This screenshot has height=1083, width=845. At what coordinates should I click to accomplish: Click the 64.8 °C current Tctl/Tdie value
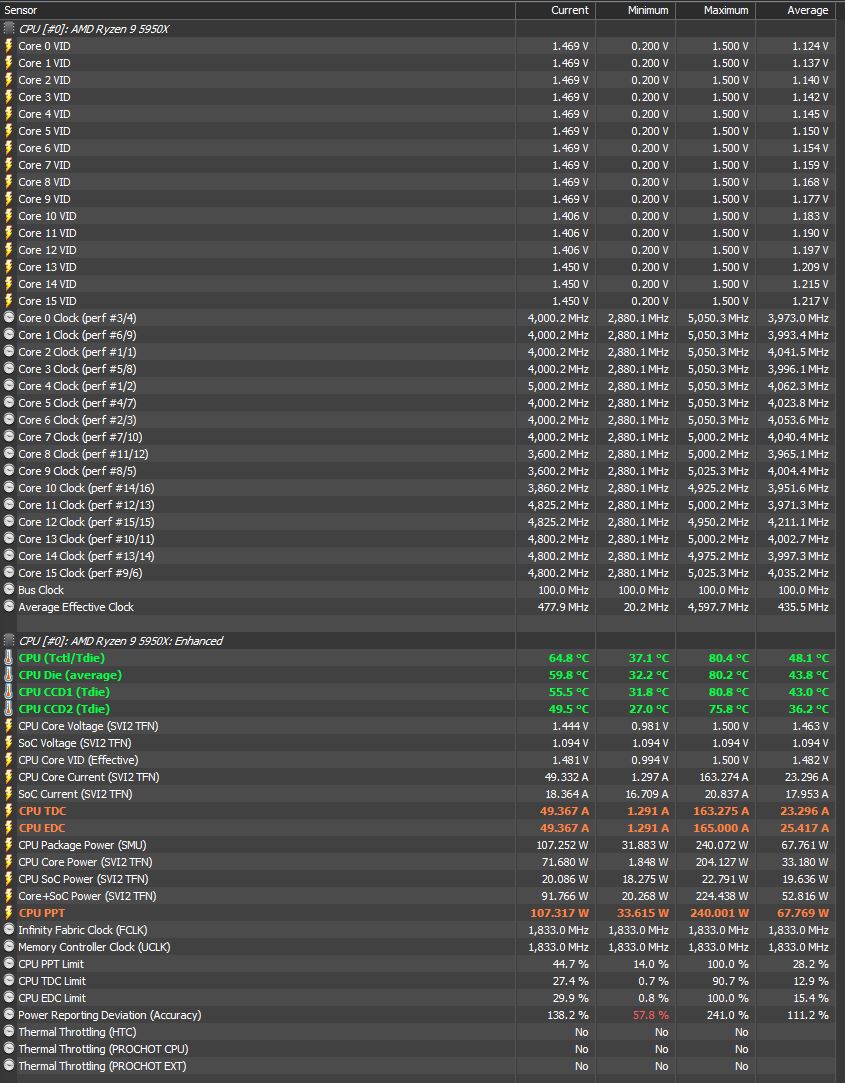pyautogui.click(x=569, y=658)
